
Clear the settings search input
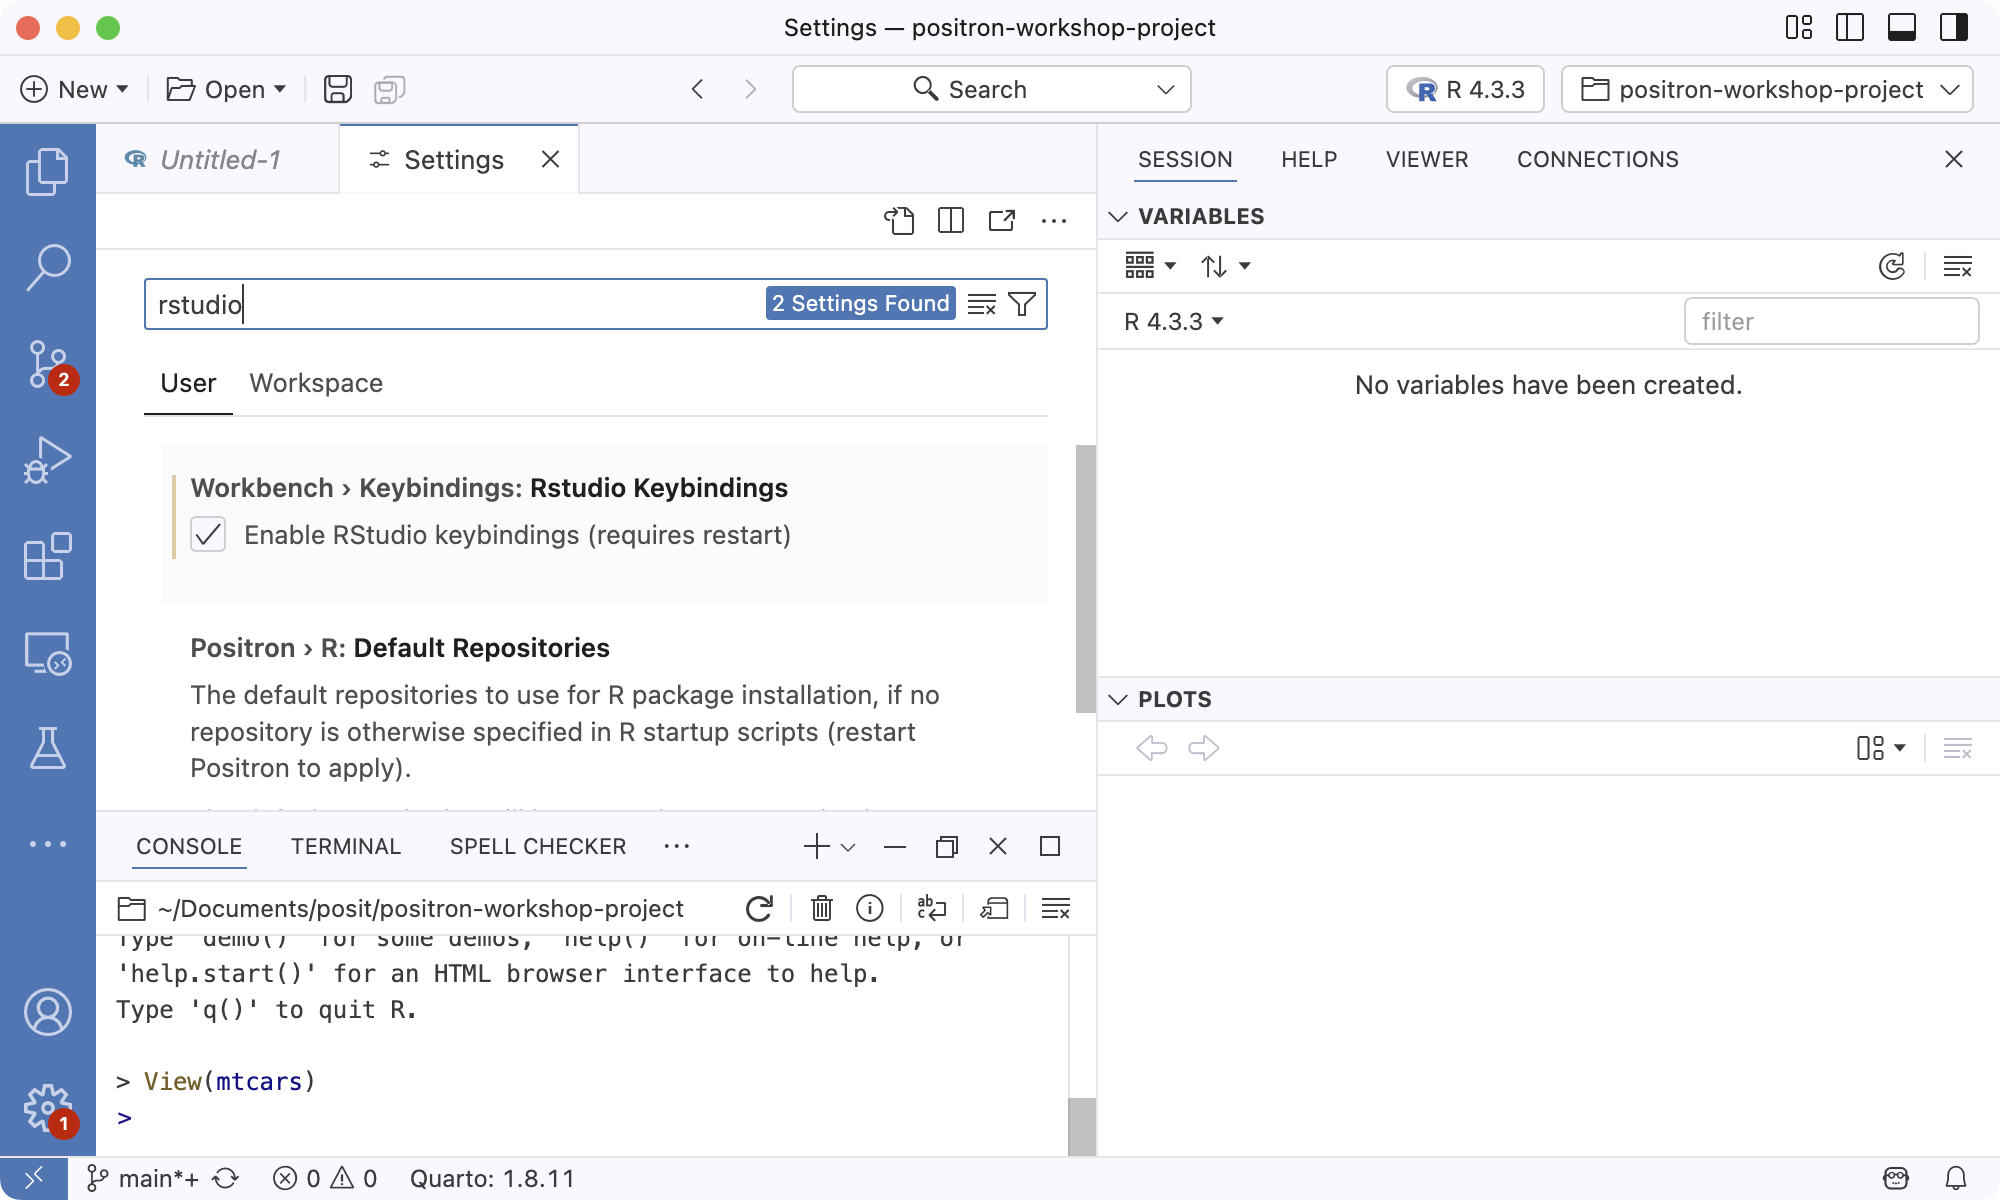click(x=982, y=304)
